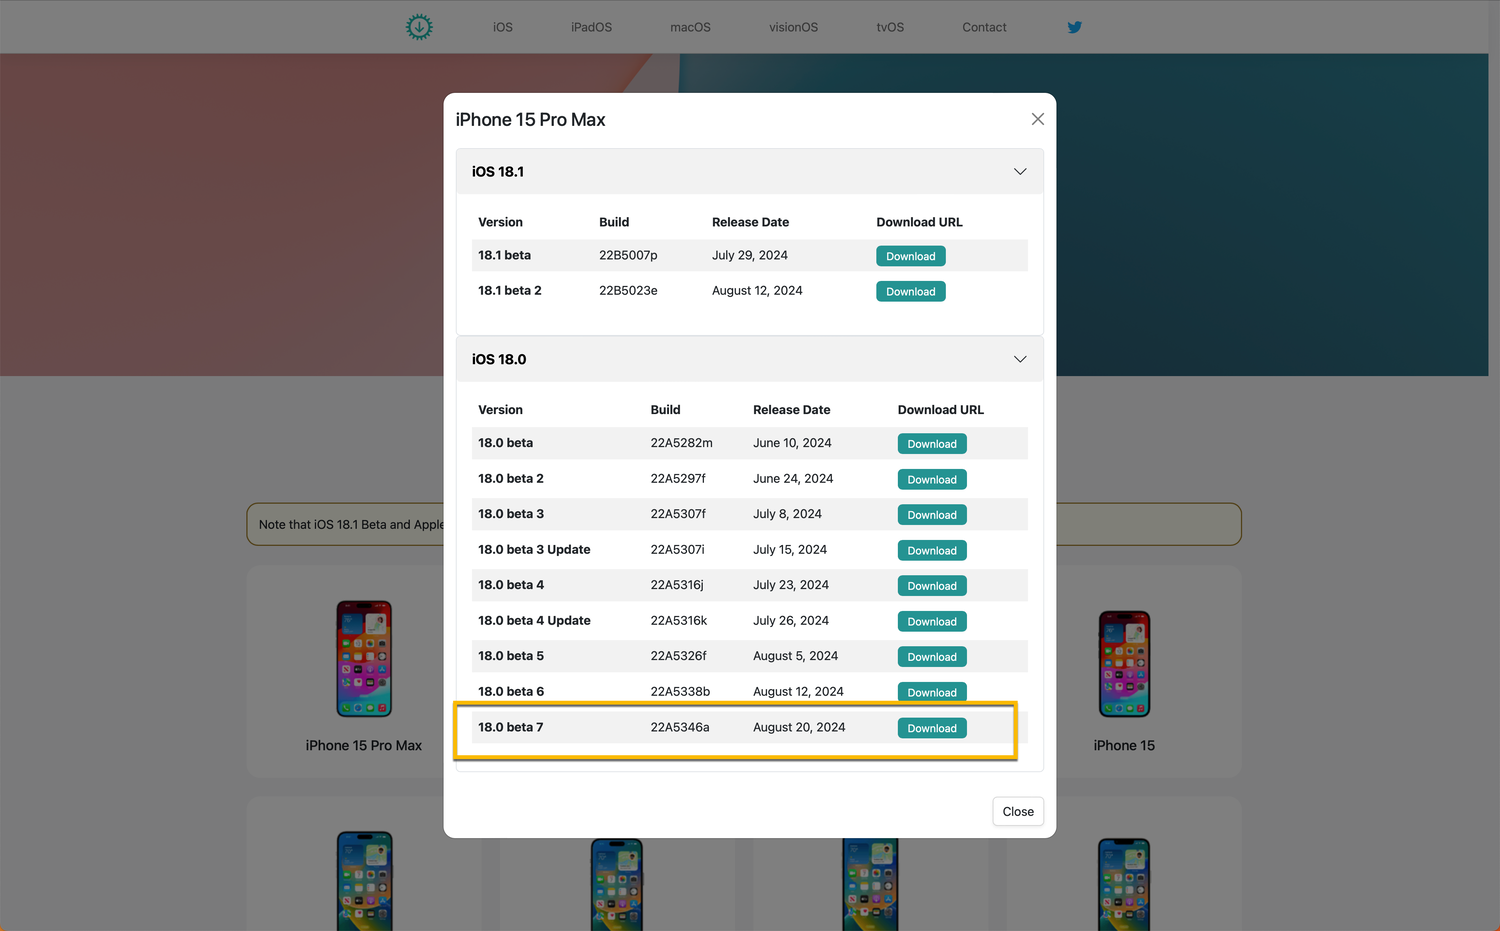Click the June 10, 2024 release date

tap(792, 442)
